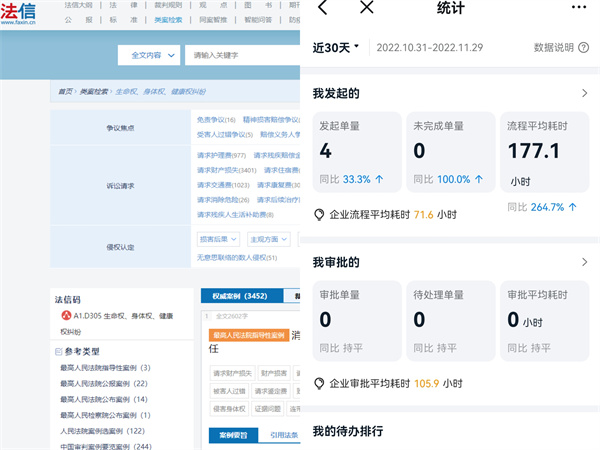Click the 法信 faxin.cn logo
The width and height of the screenshot is (600, 450).
[x=18, y=14]
